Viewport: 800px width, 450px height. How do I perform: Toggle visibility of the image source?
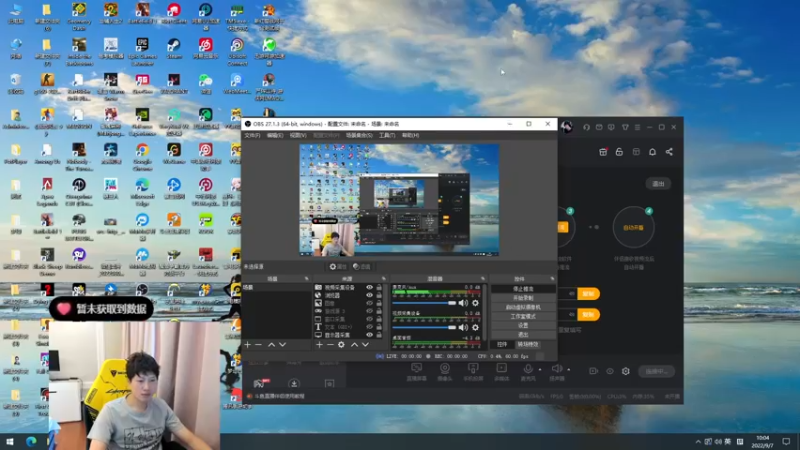369,303
